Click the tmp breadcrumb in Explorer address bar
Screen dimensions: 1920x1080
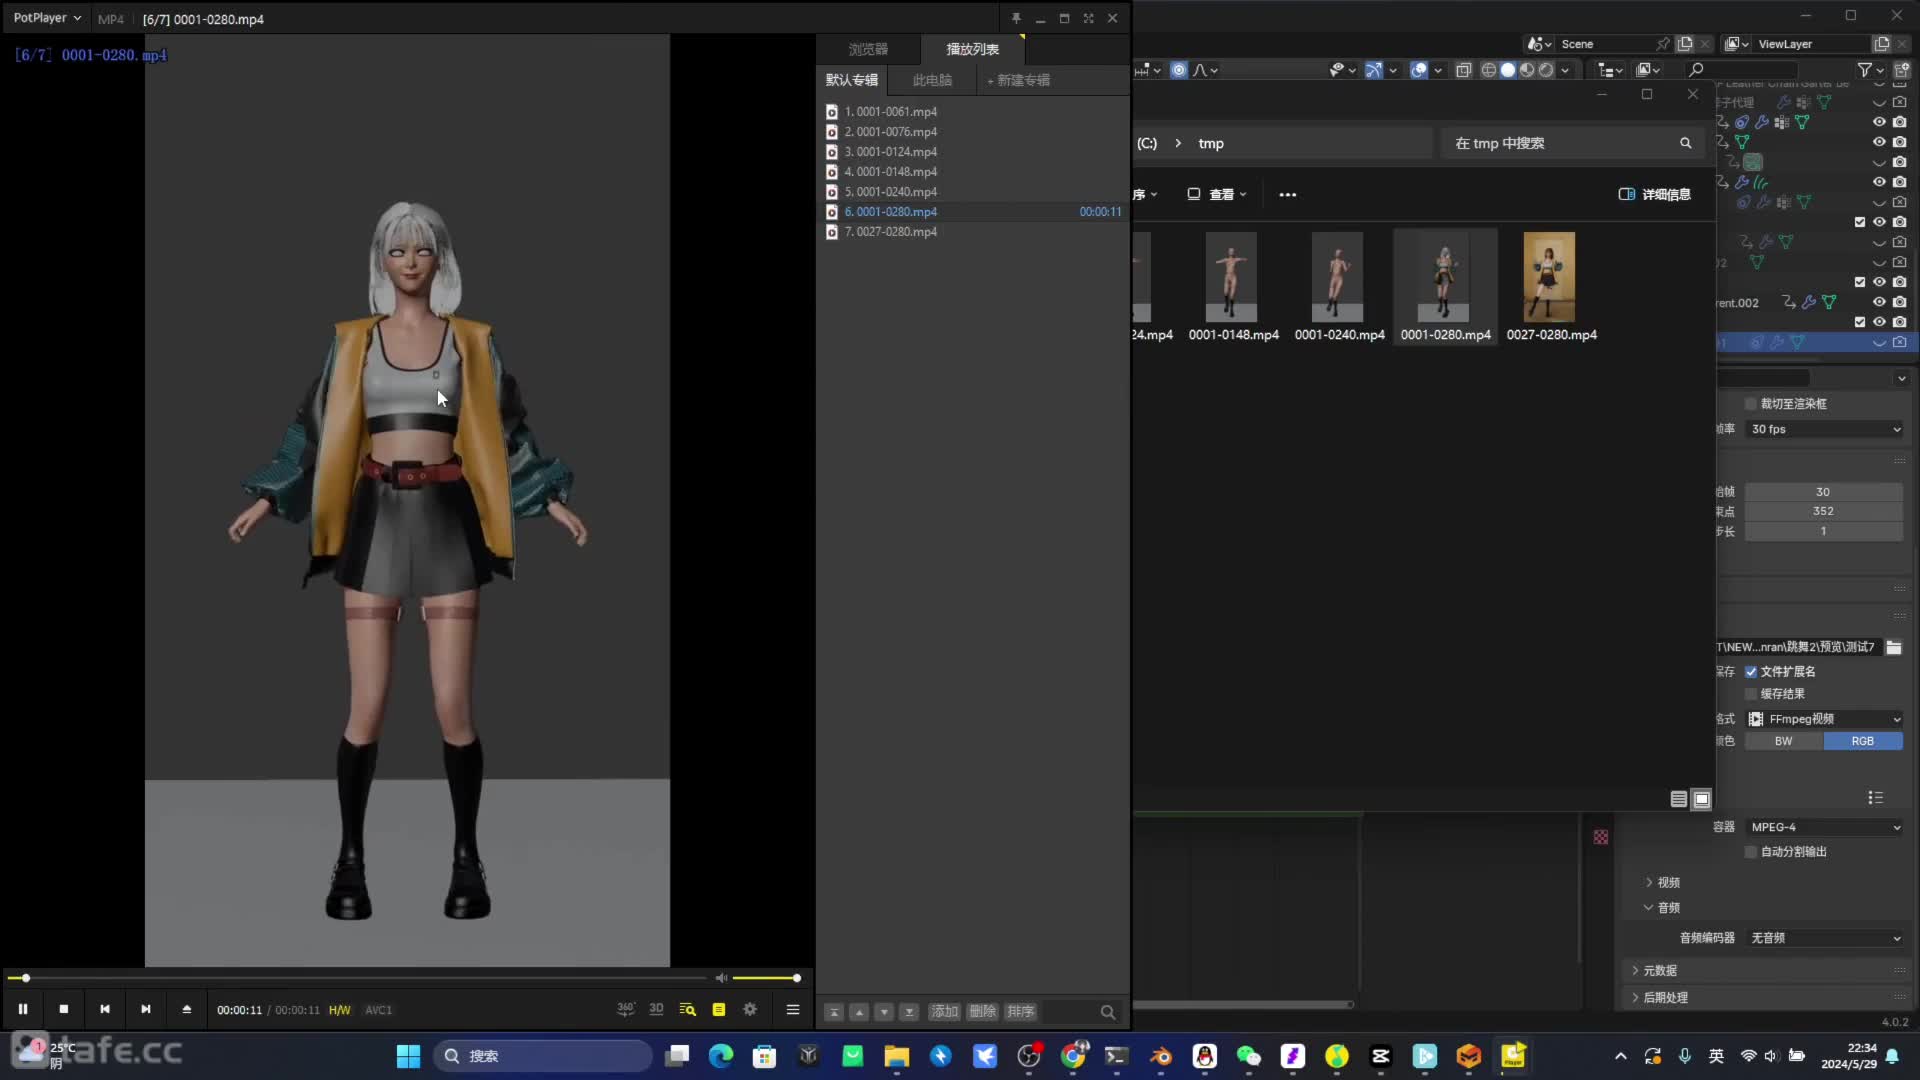tap(1211, 143)
